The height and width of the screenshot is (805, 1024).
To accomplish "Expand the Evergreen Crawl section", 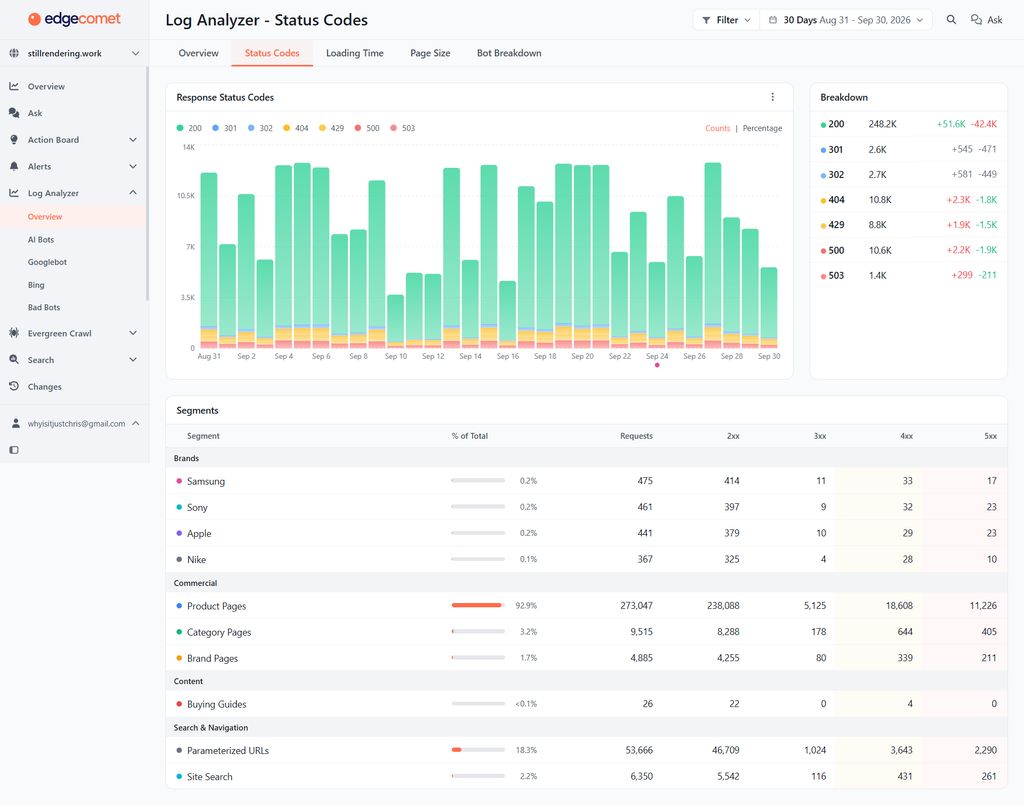I will [133, 332].
